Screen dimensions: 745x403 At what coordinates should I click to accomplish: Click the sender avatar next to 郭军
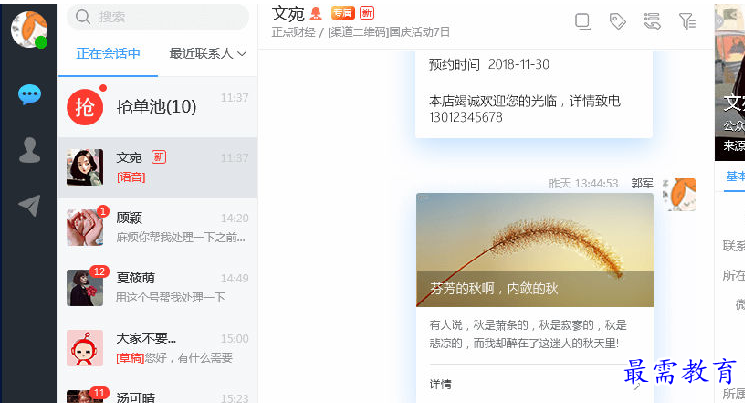(679, 194)
